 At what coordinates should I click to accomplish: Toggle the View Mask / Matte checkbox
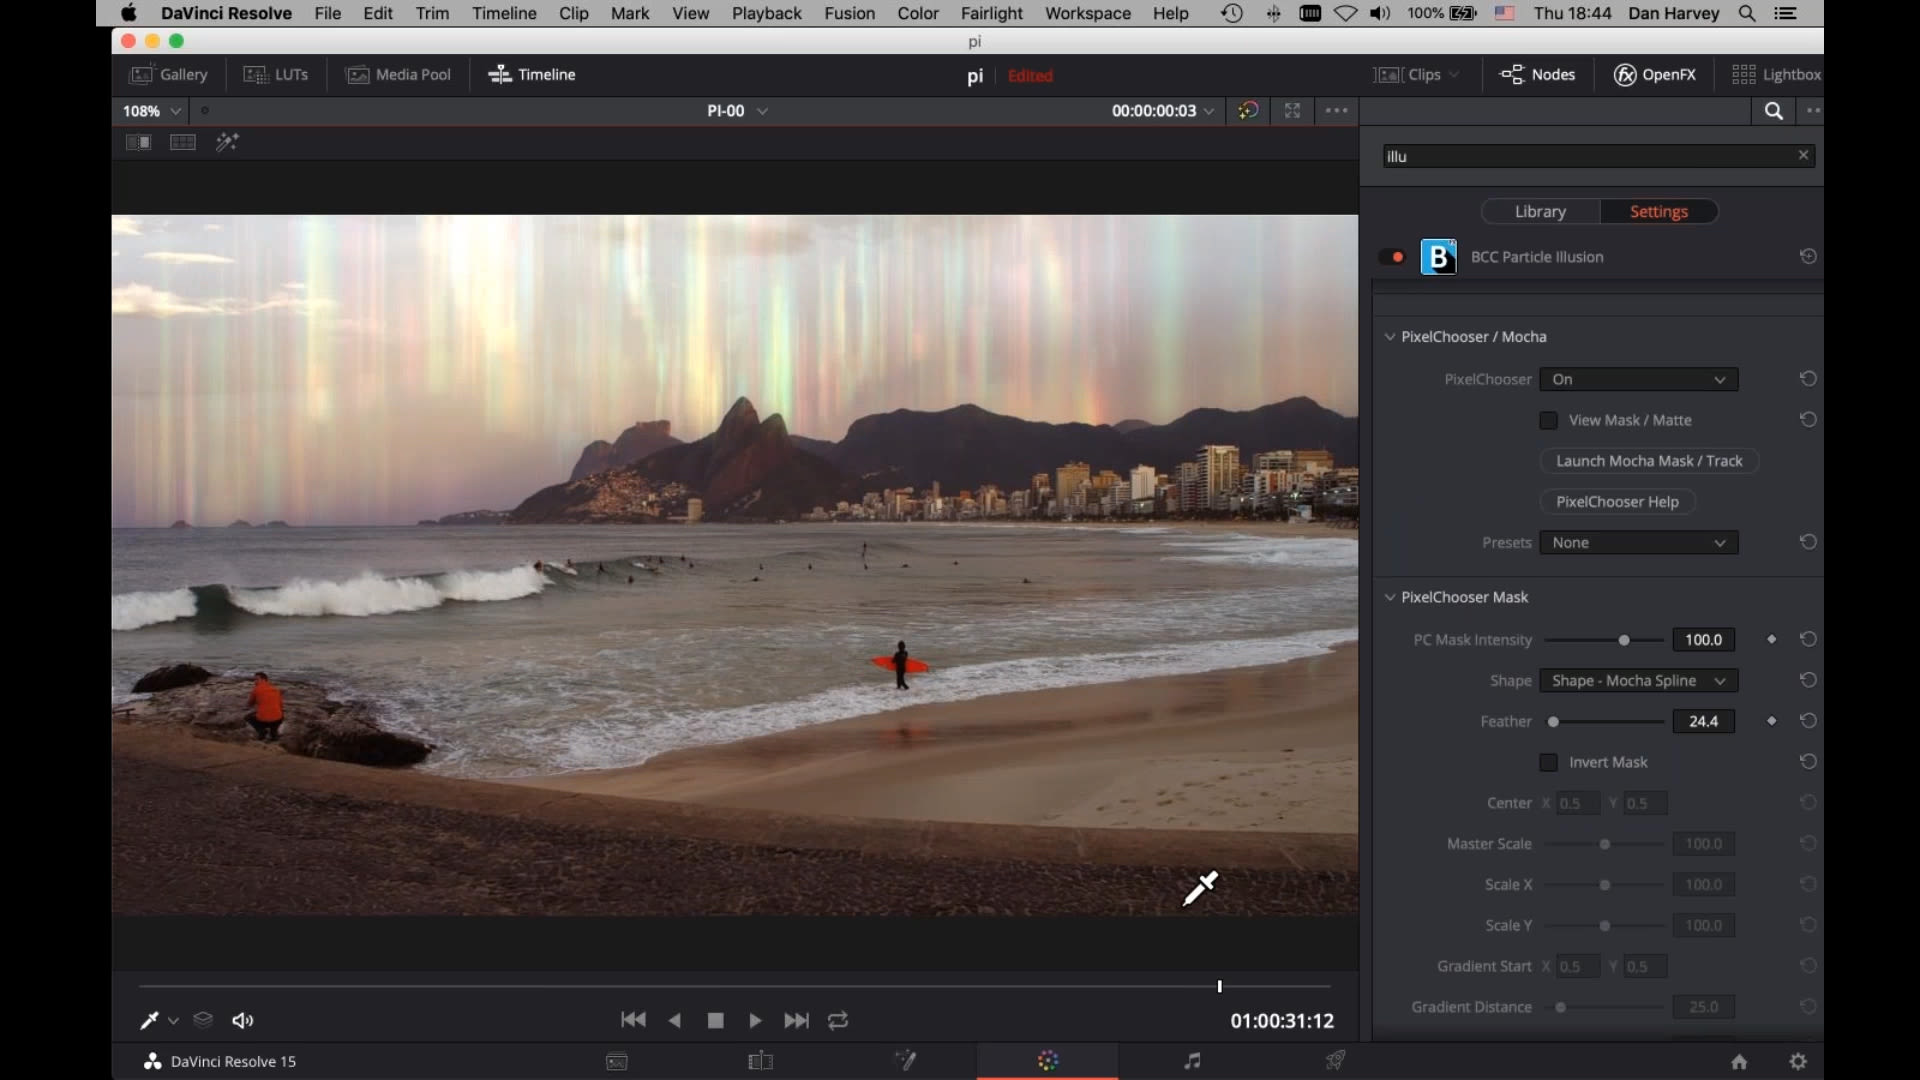click(x=1549, y=419)
